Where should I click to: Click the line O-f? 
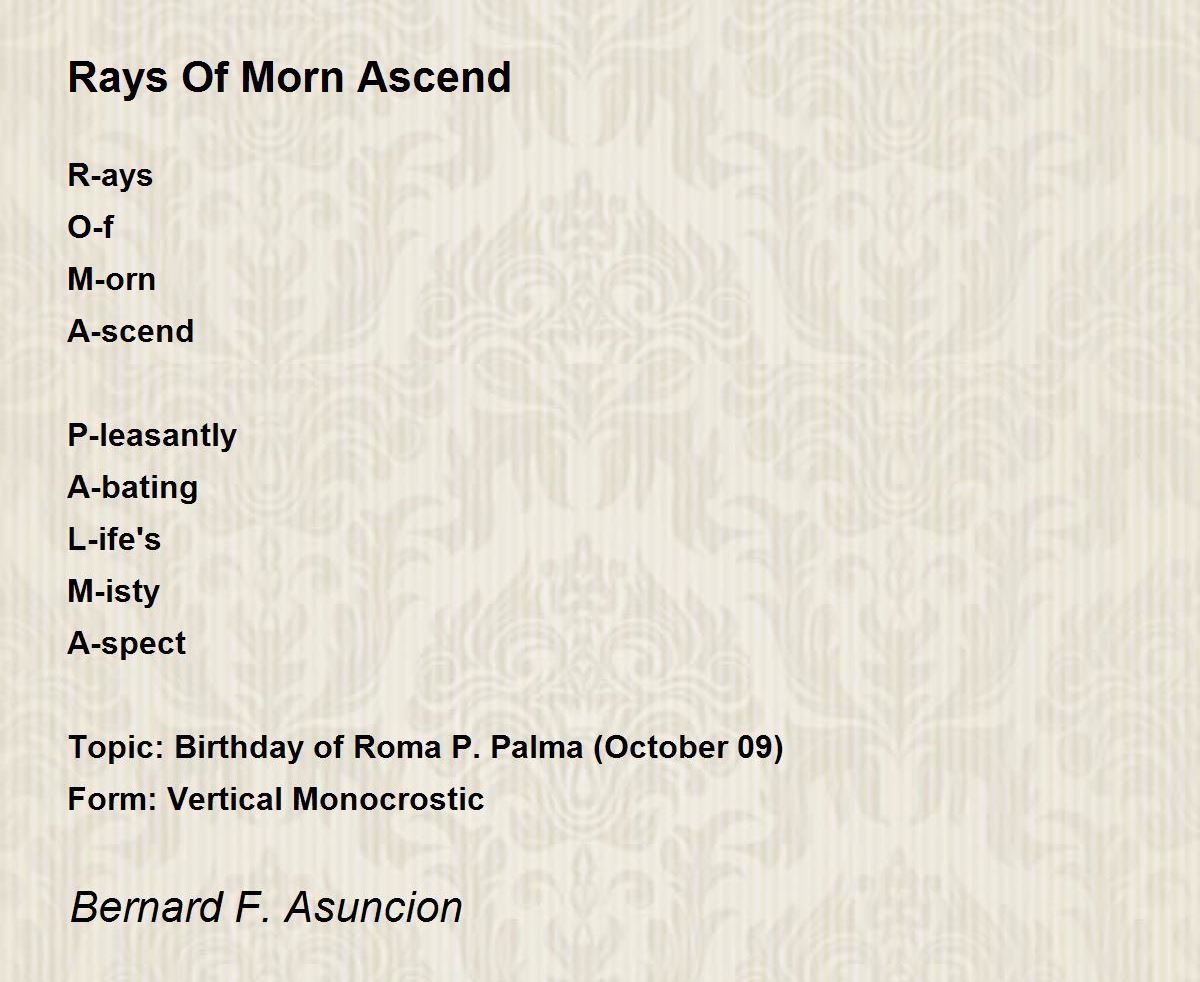90,227
